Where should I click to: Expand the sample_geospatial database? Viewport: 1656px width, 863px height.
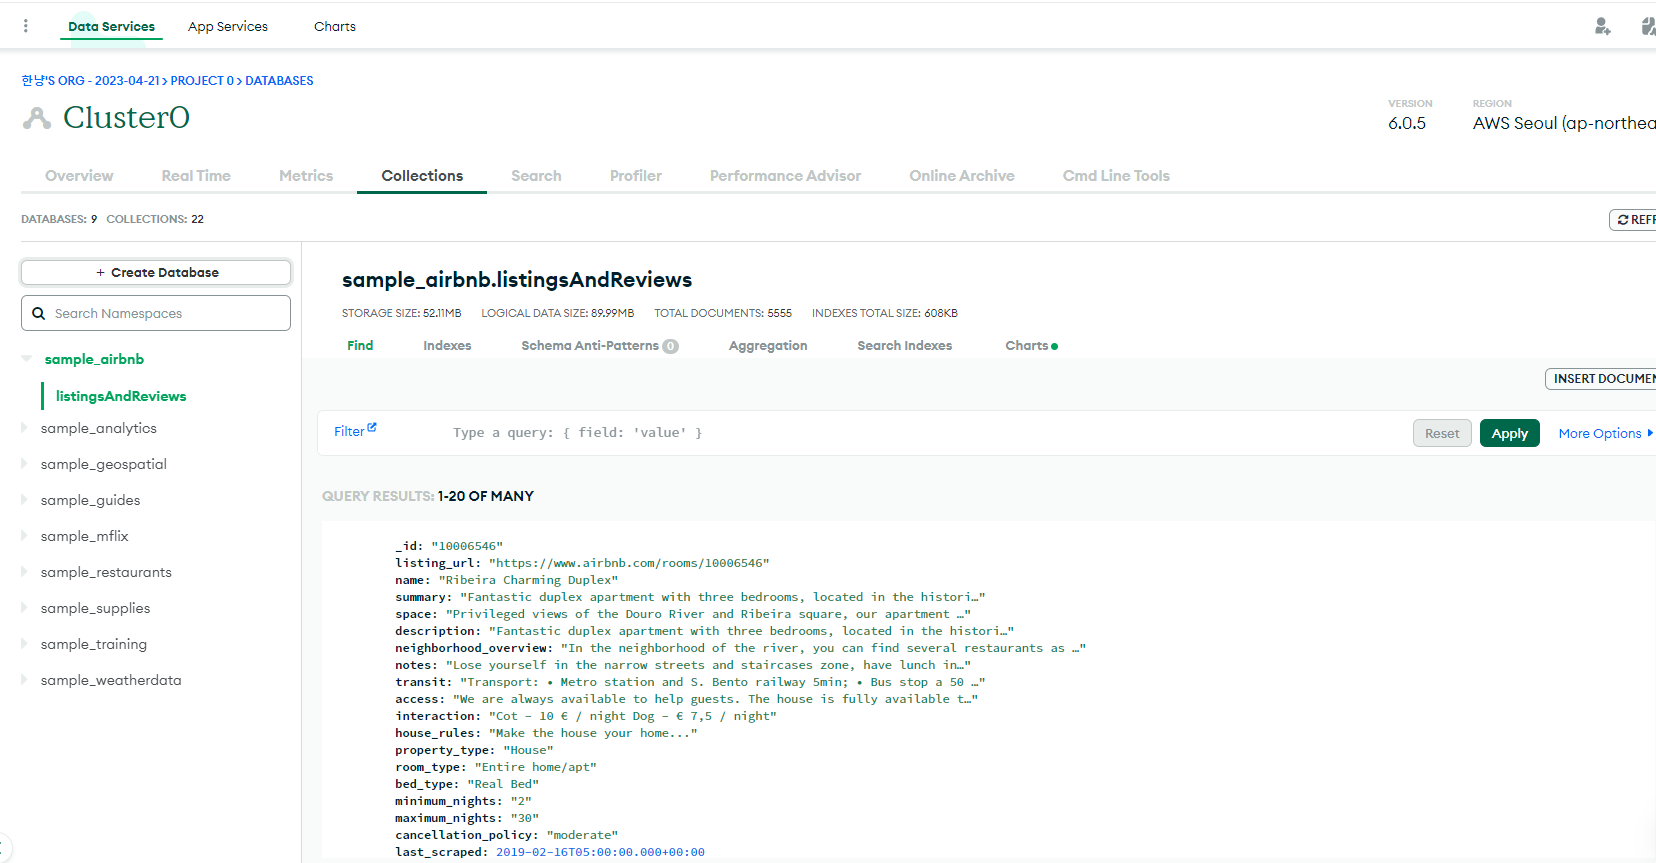coord(24,464)
